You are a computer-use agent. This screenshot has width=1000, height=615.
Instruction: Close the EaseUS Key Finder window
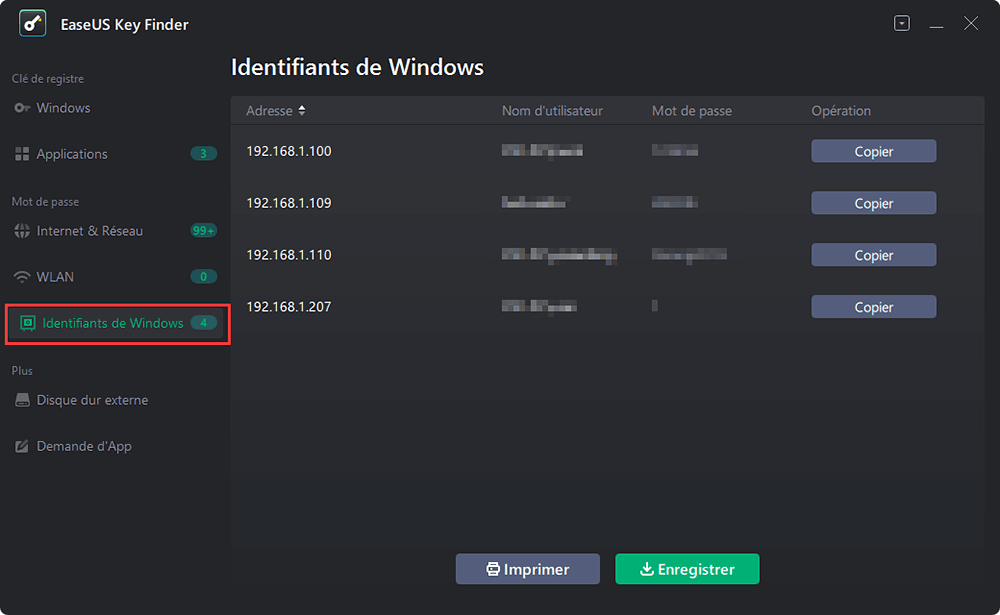tap(971, 24)
